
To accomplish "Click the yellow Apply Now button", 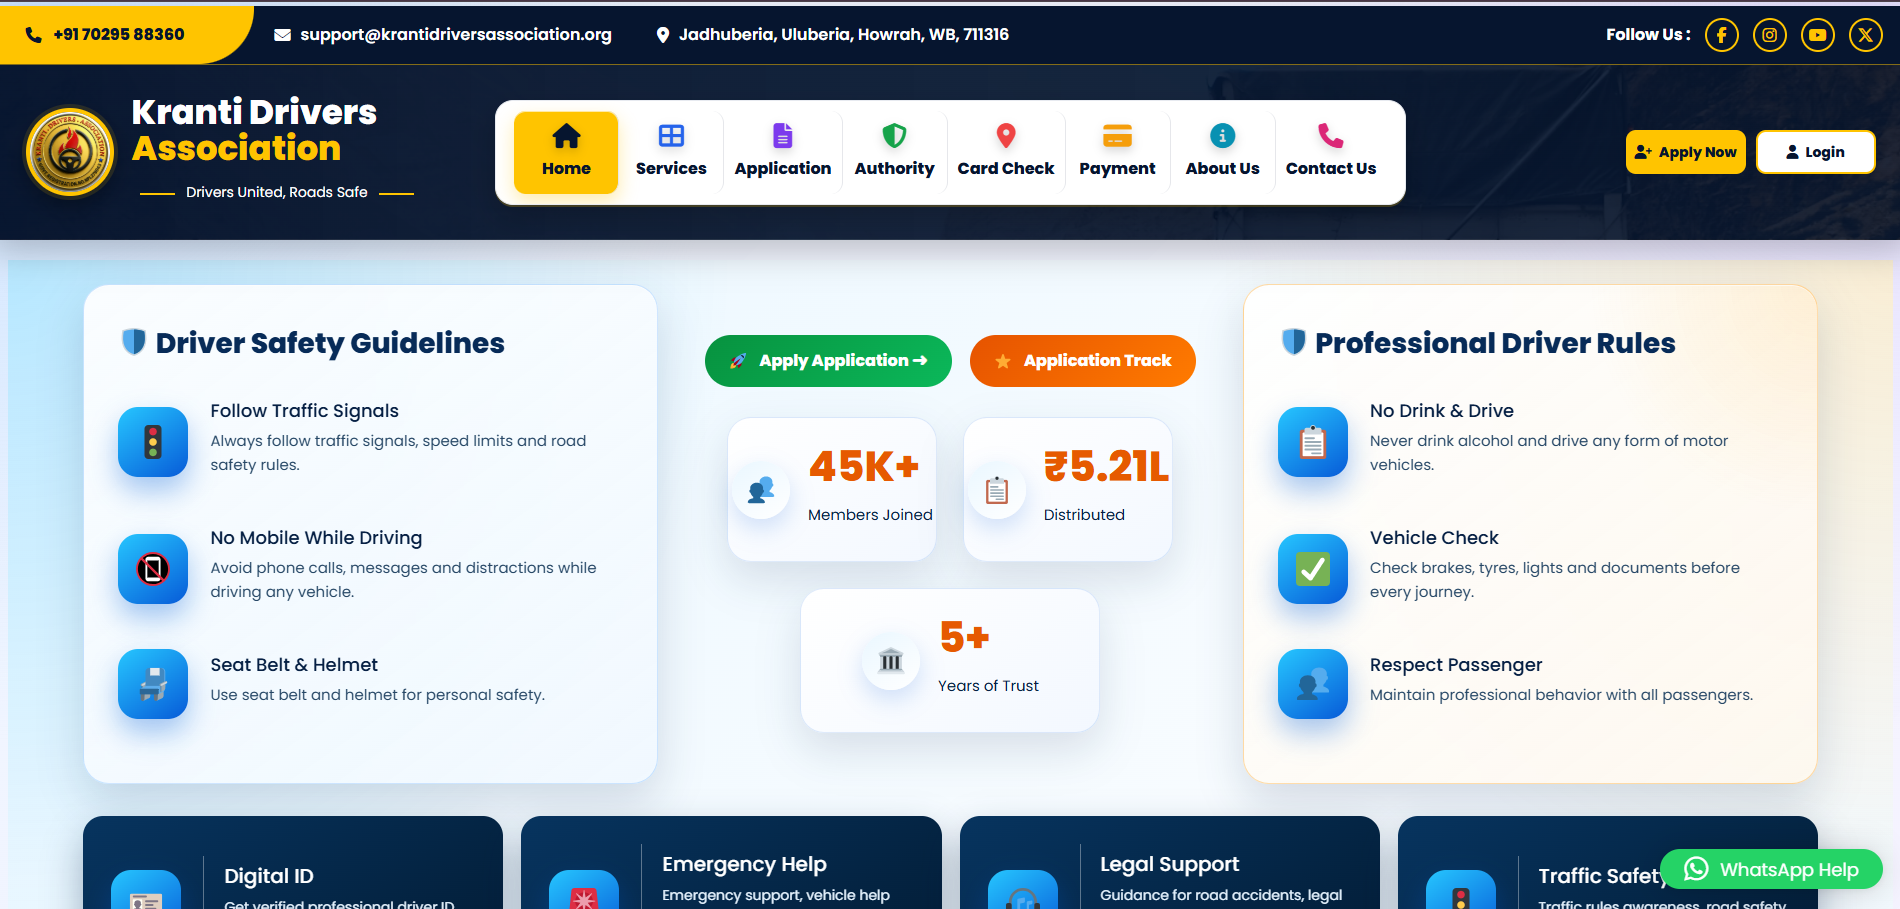I will pos(1686,152).
